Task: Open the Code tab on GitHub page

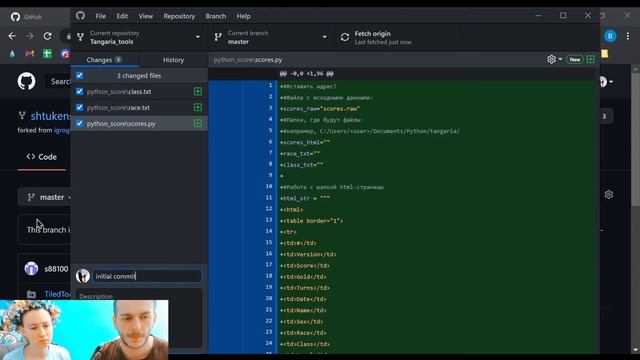Action: (x=42, y=157)
